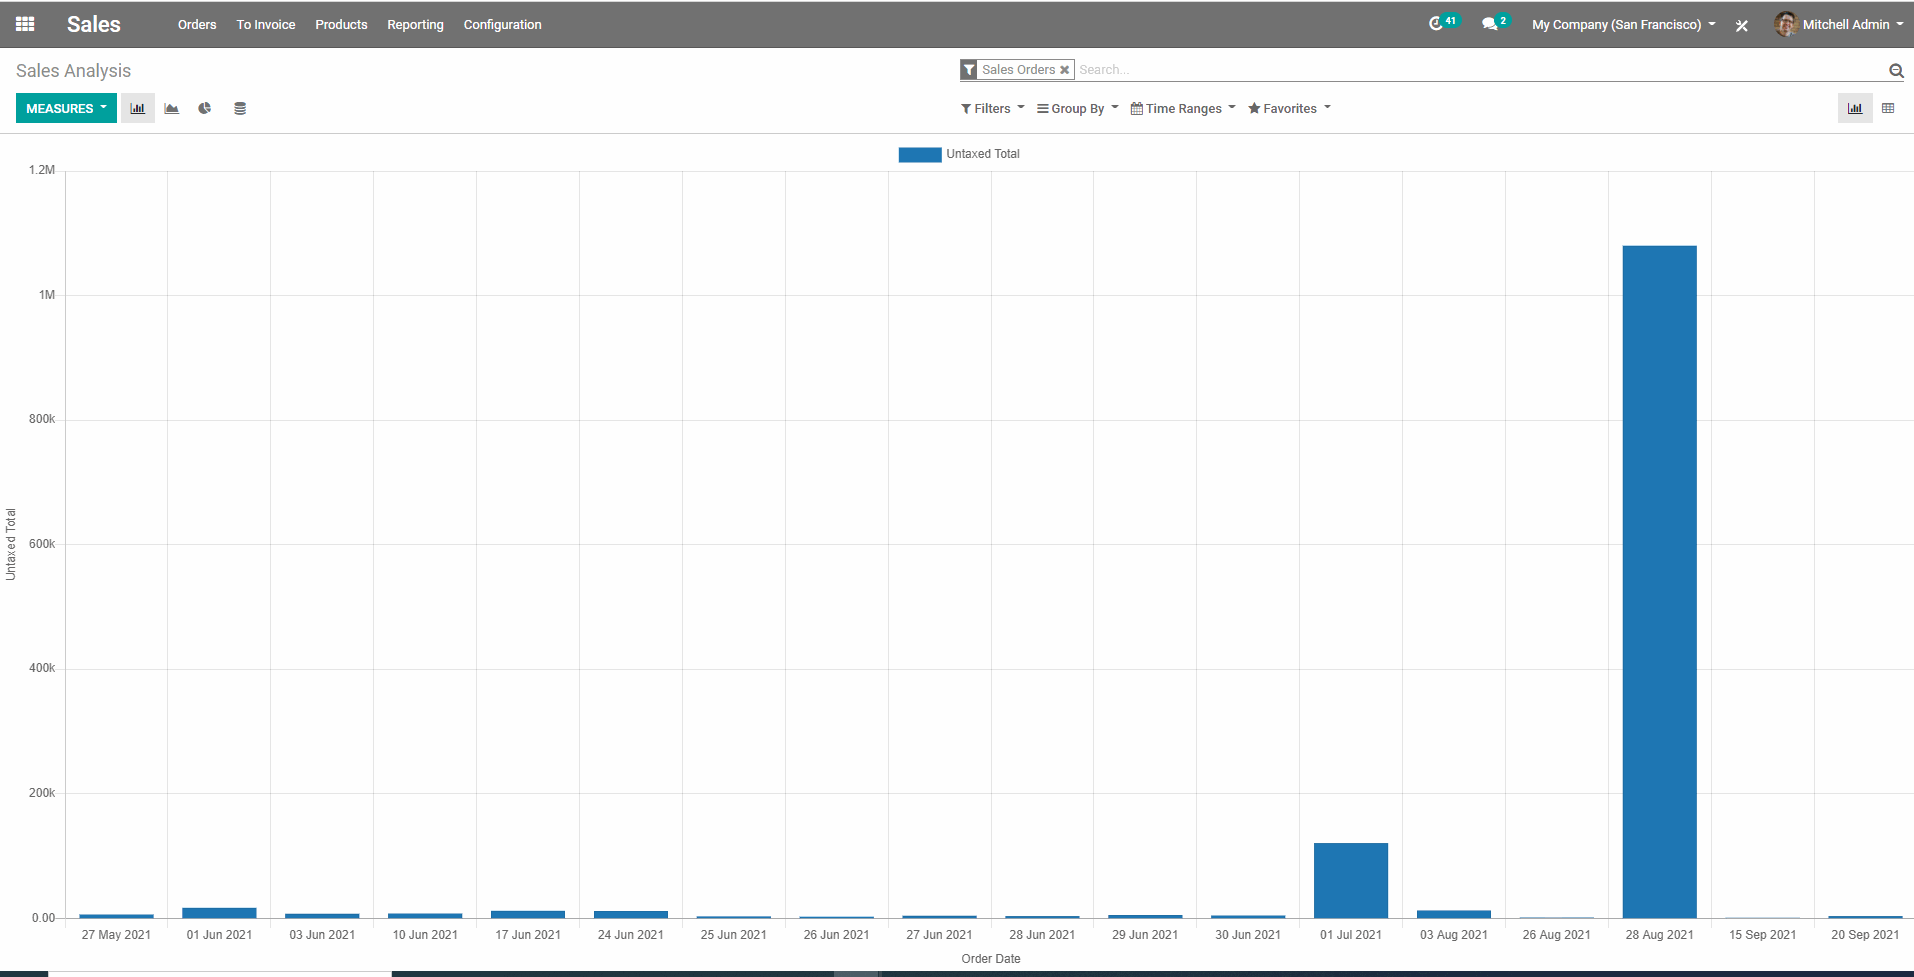Click the 10 Jun 2021 axis label
Viewport: 1914px width, 977px height.
pyautogui.click(x=425, y=935)
